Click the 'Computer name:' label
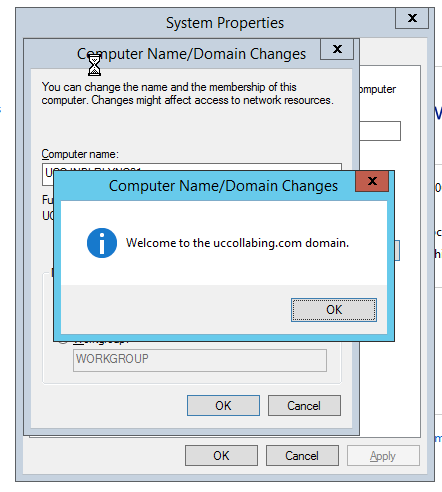This screenshot has height=492, width=442. point(80,154)
